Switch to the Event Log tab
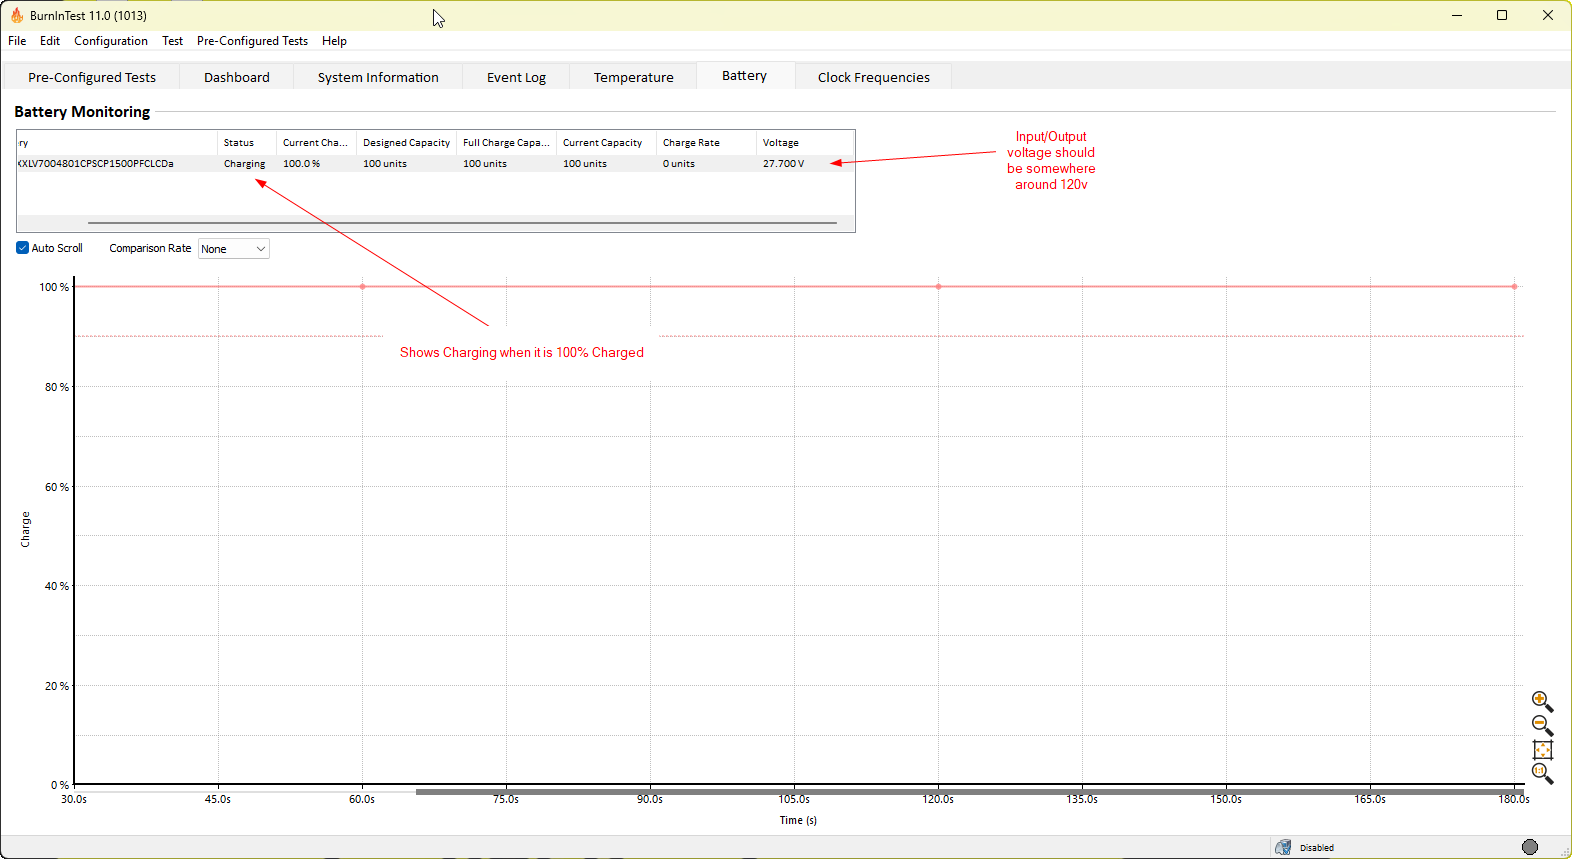Image resolution: width=1572 pixels, height=859 pixels. click(516, 77)
